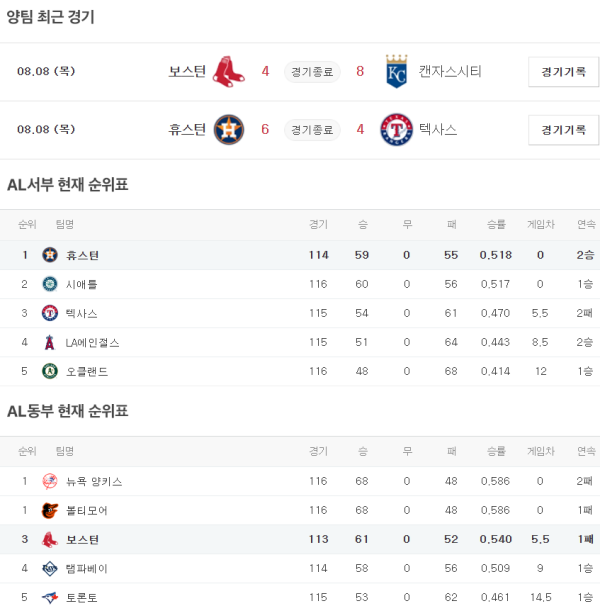Open the LA에인절스 team link
The height and width of the screenshot is (606, 600).
pos(93,342)
